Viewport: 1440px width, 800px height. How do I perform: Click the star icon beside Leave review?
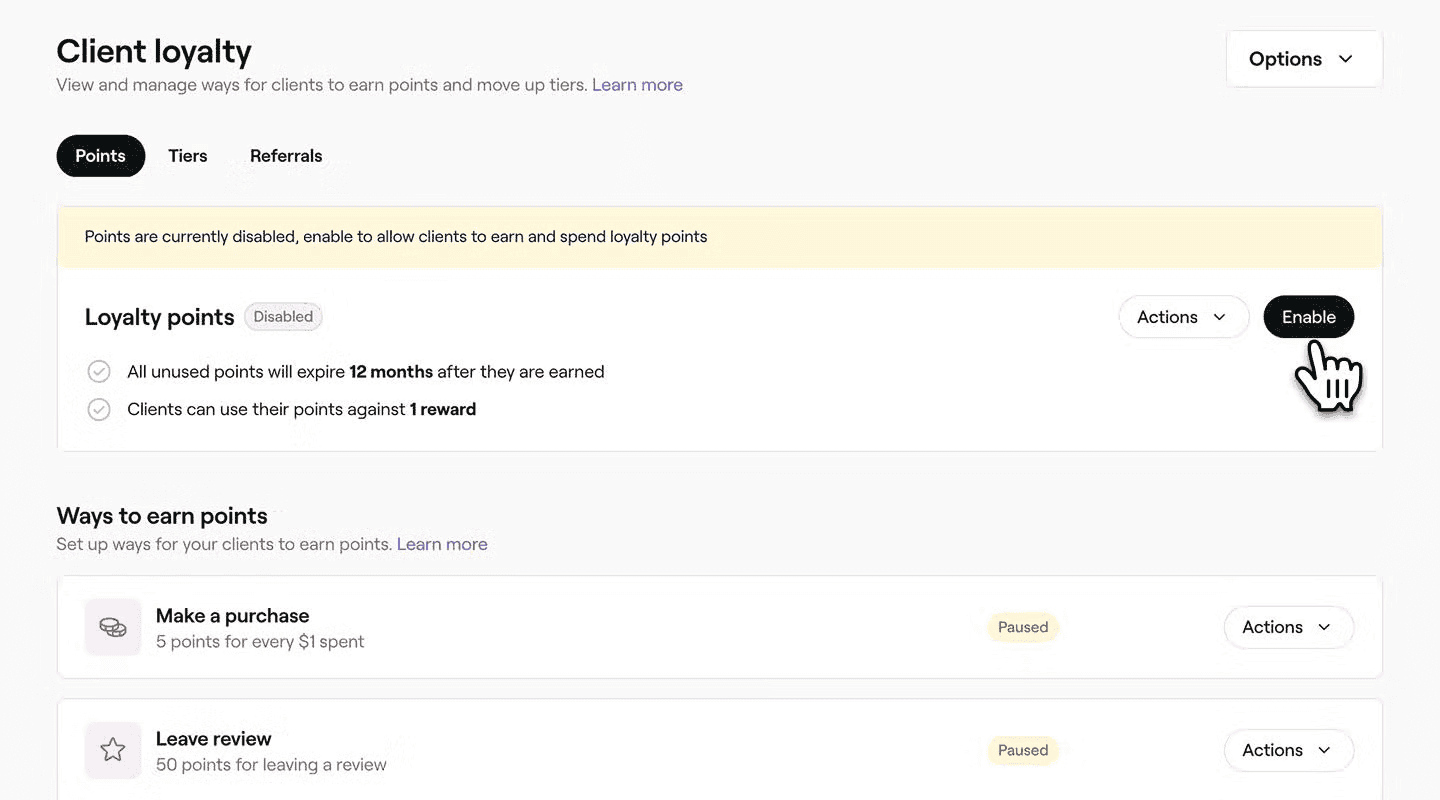click(x=113, y=750)
